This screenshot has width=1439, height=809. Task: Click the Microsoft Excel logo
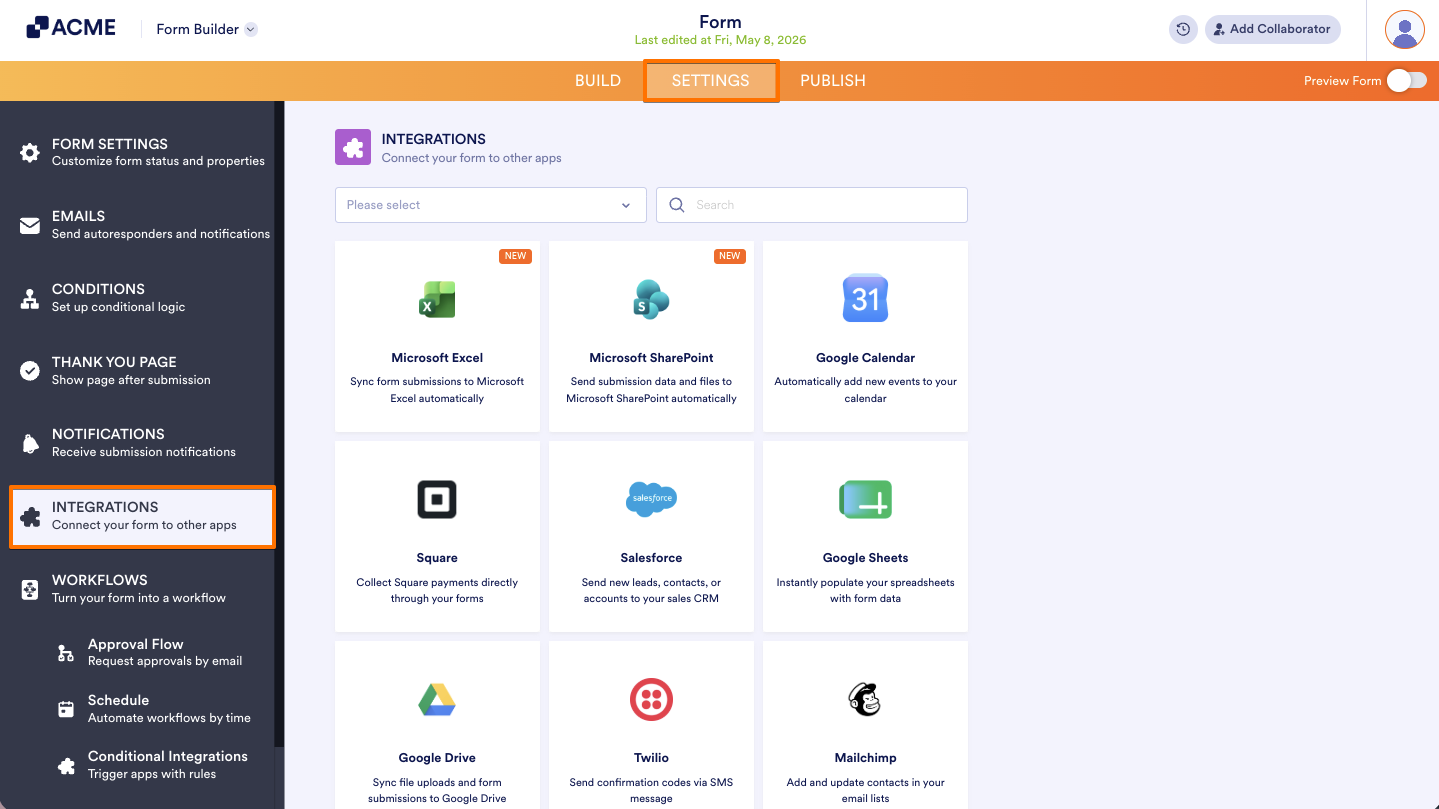[x=437, y=299]
